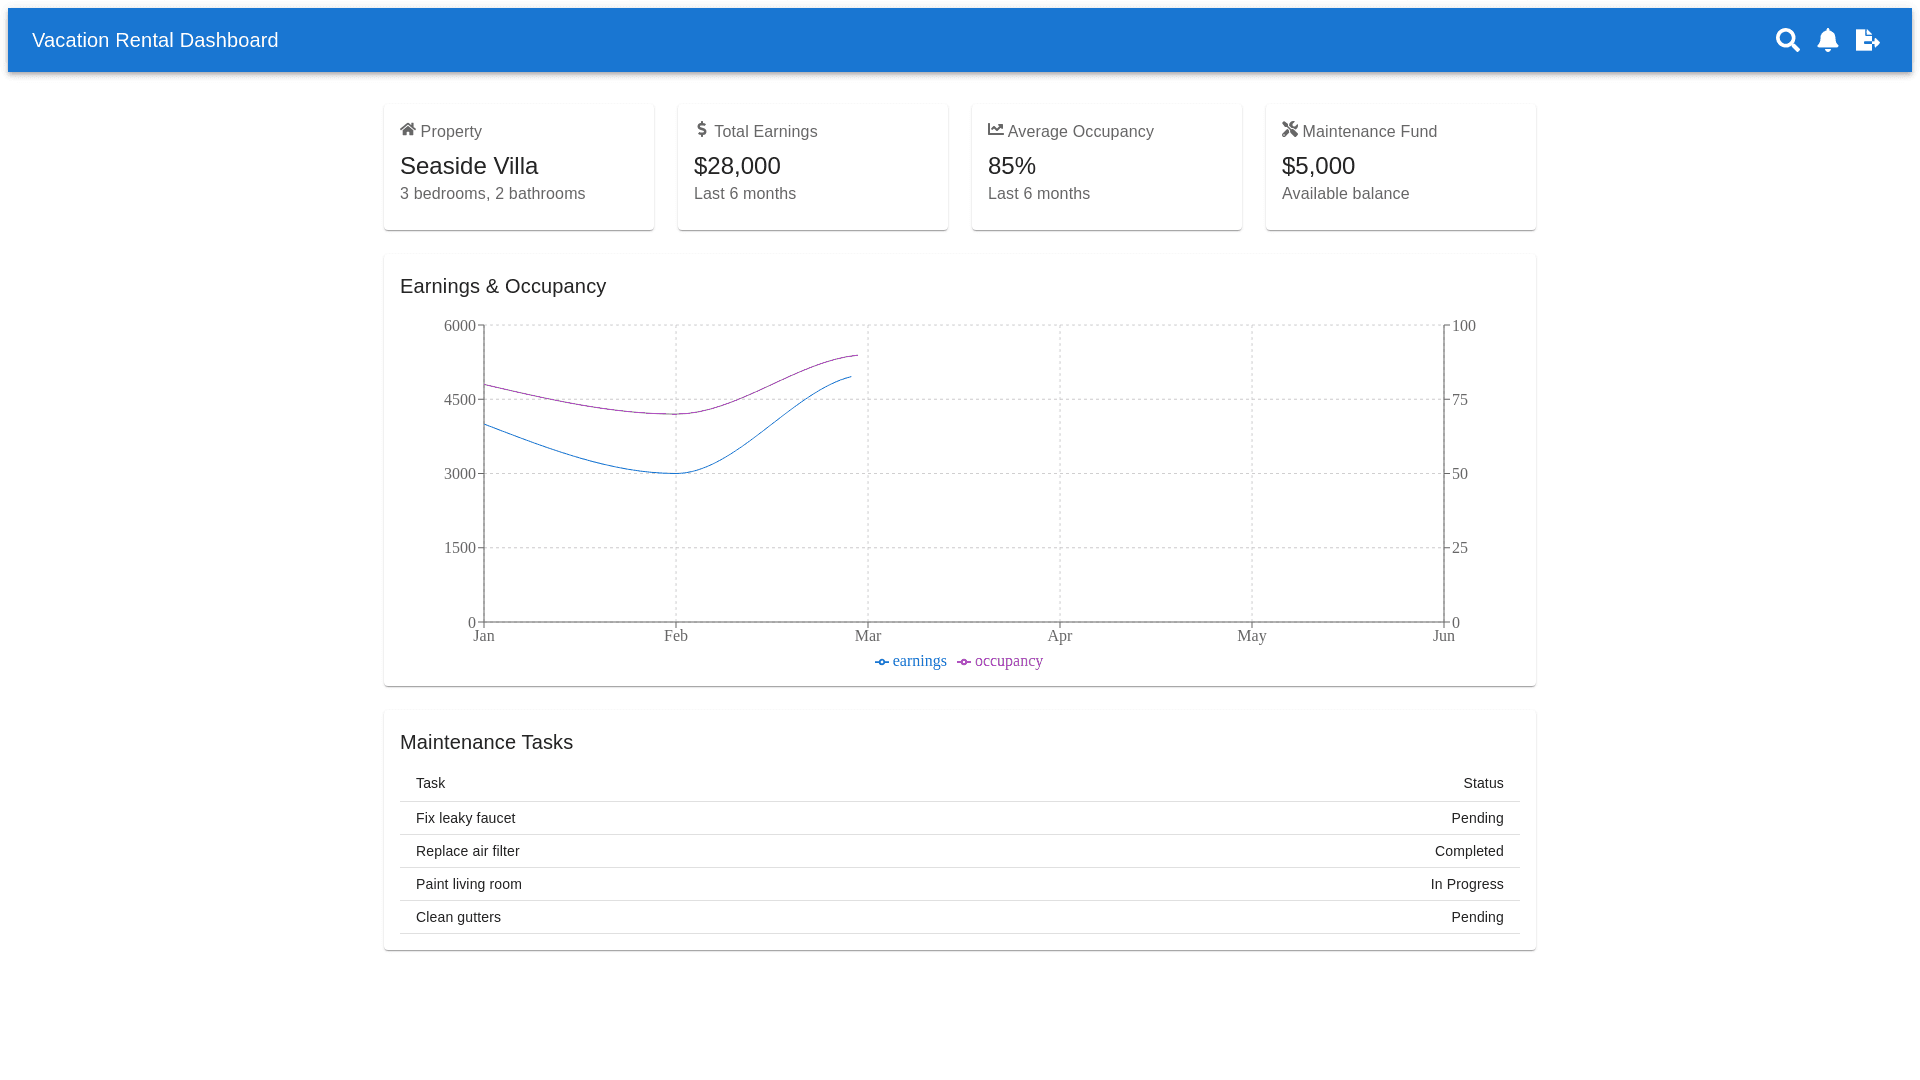Select the Seaside Villa property card
Viewport: 1920px width, 1080px height.
coord(518,167)
